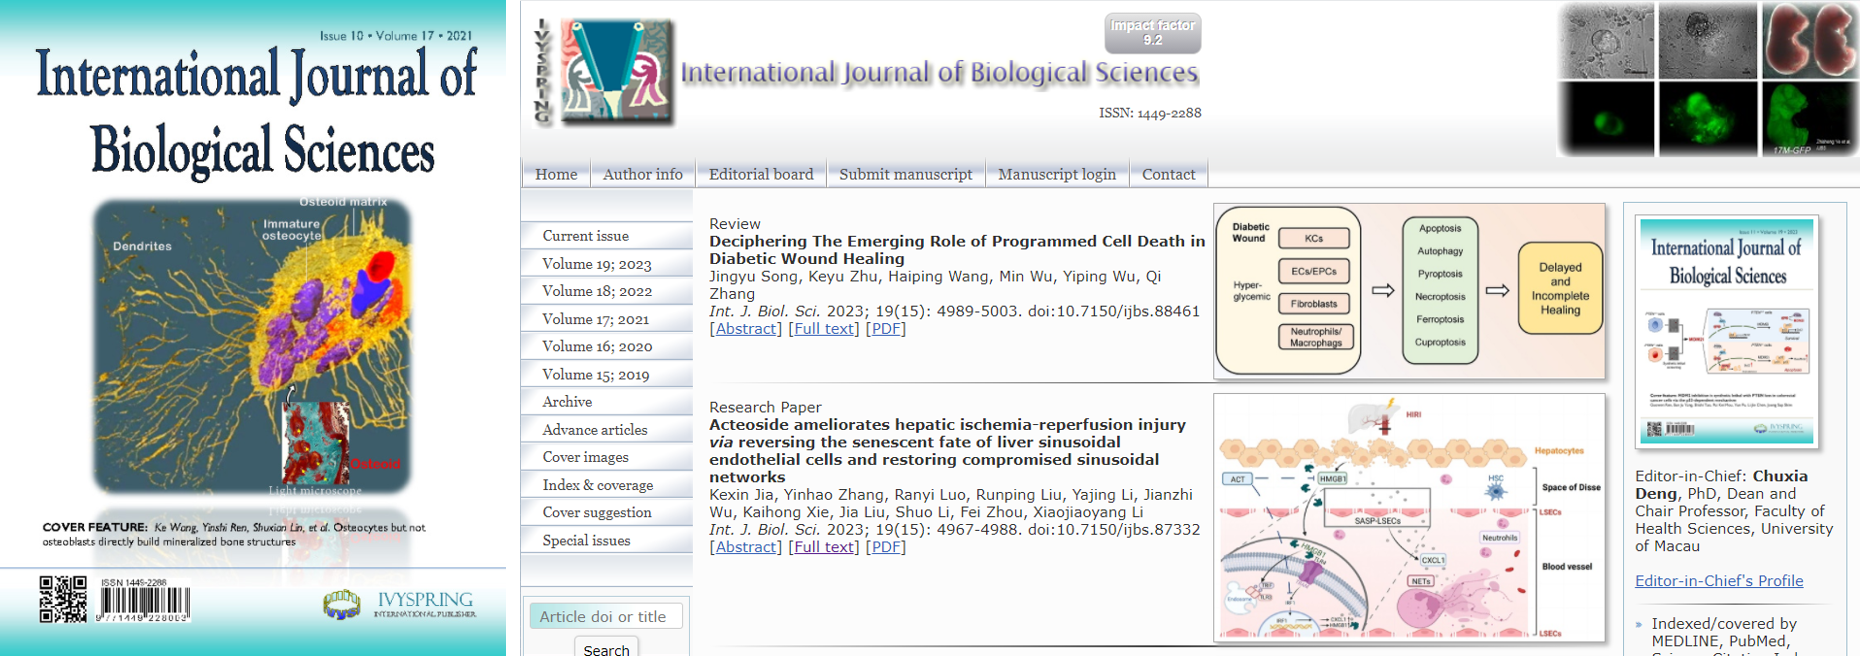
Task: Open Manuscript login page
Action: click(x=1056, y=174)
